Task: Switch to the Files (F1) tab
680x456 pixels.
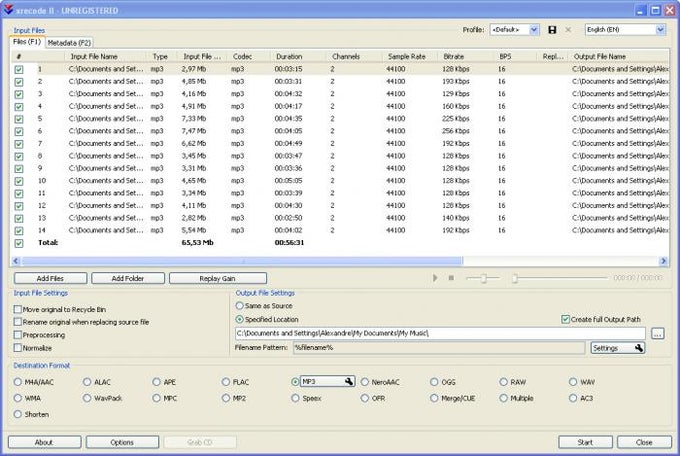Action: (x=27, y=42)
